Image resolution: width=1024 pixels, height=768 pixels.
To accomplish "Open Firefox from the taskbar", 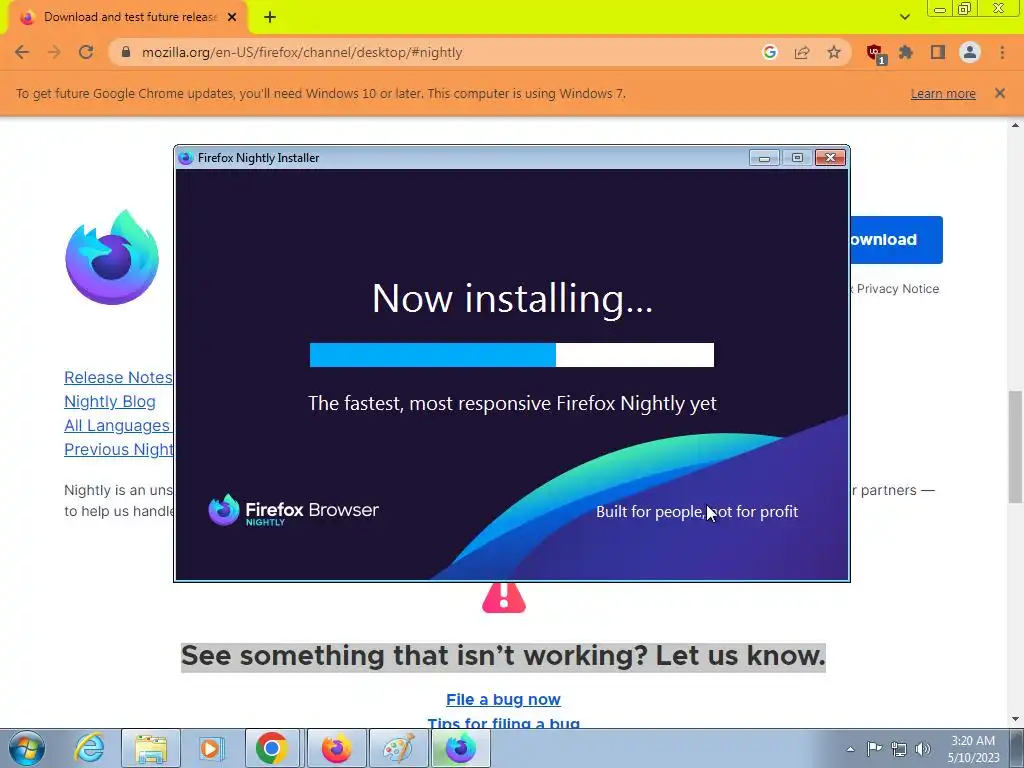I will (x=336, y=748).
